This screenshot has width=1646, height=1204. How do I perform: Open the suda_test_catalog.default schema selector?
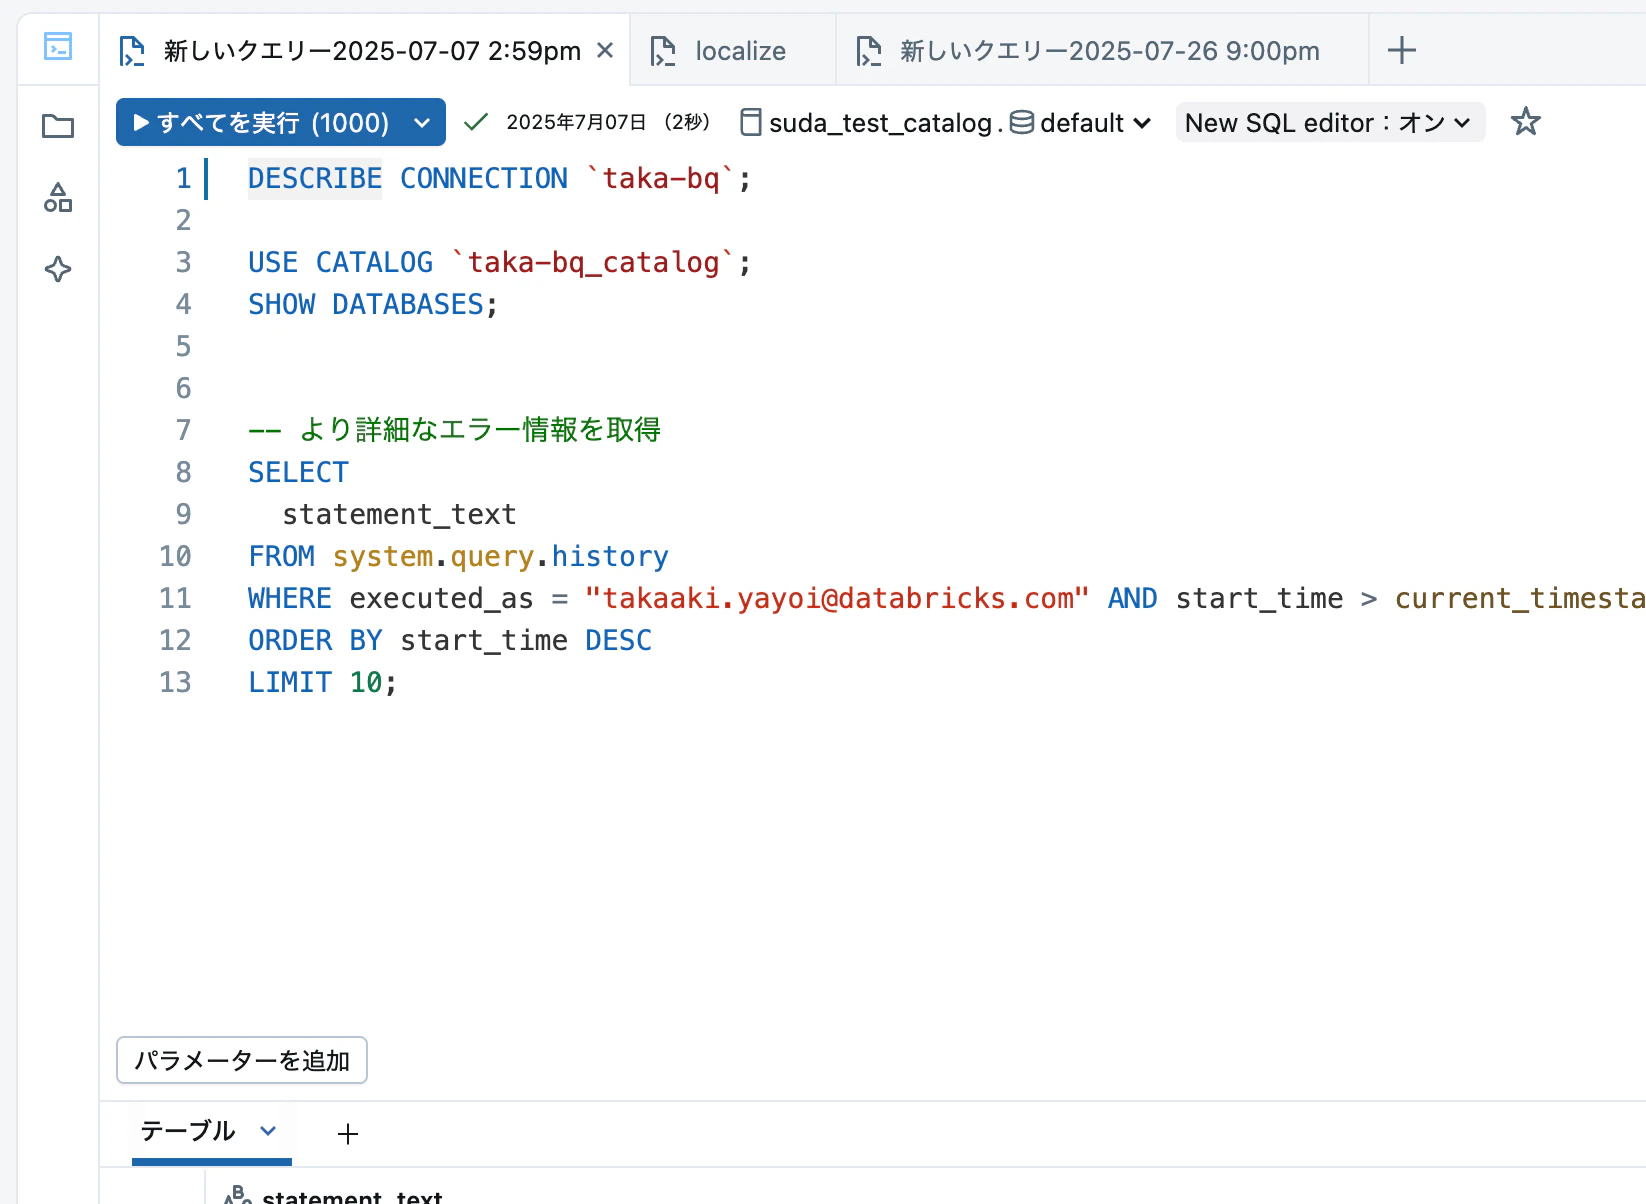(945, 122)
